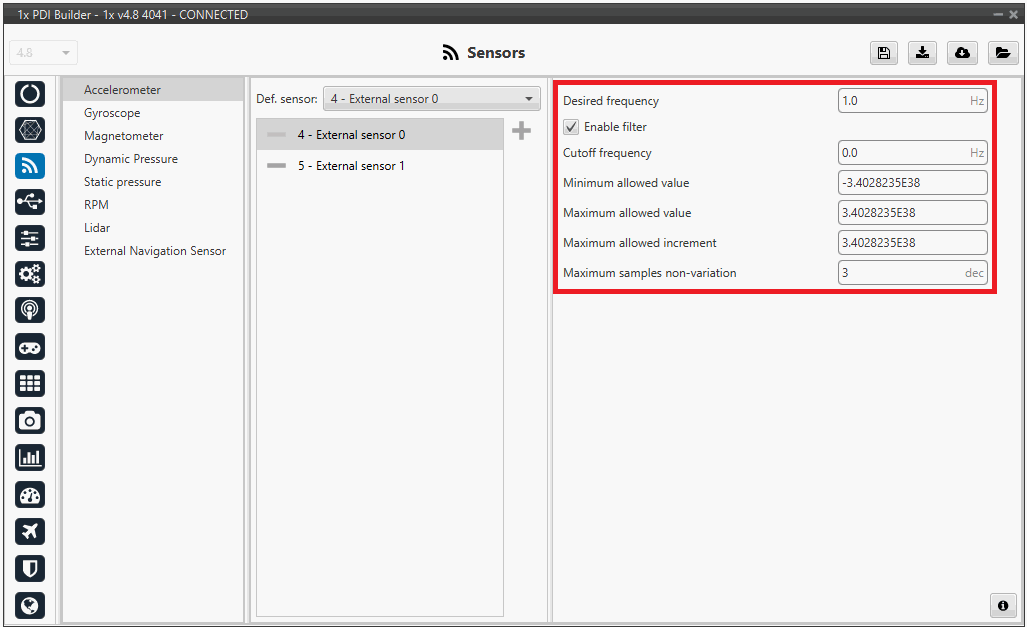Open the folder icon in top toolbar
The image size is (1027, 627).
[x=1002, y=53]
